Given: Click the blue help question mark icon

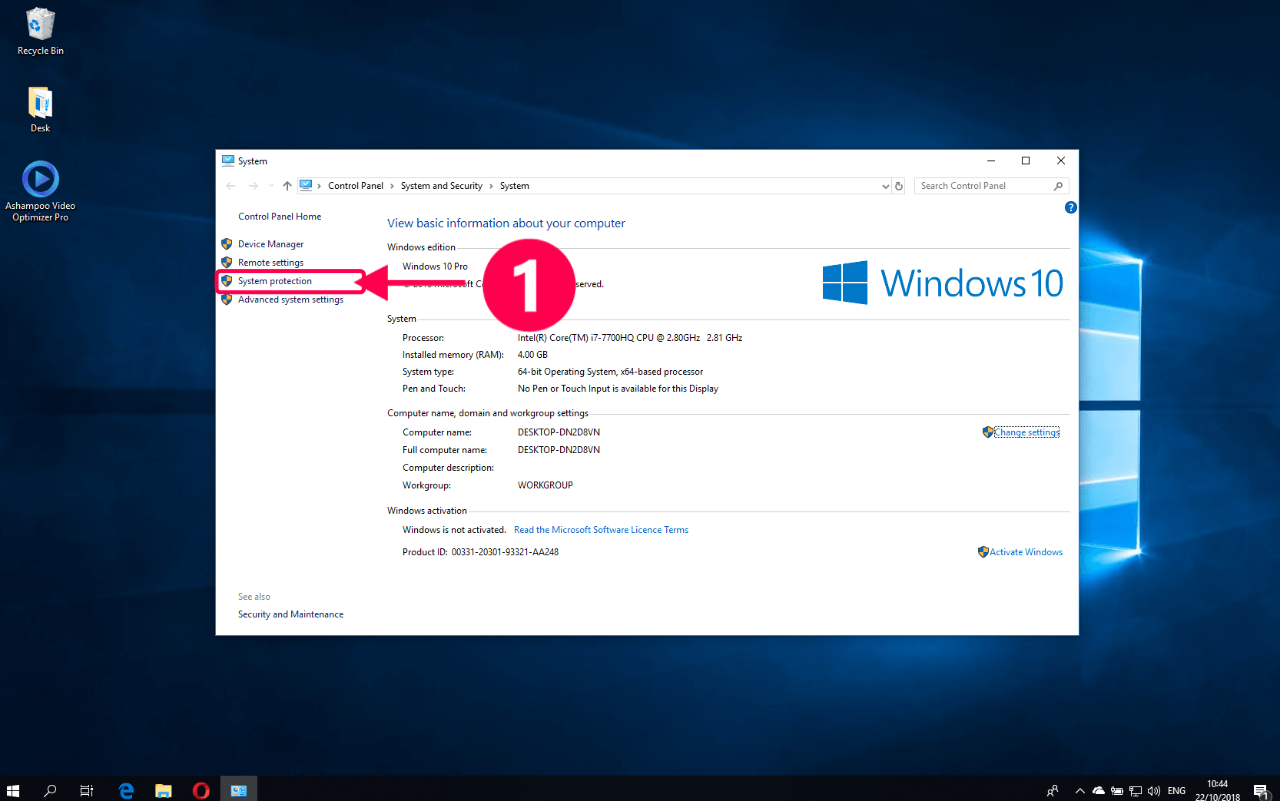Looking at the screenshot, I should (1070, 208).
